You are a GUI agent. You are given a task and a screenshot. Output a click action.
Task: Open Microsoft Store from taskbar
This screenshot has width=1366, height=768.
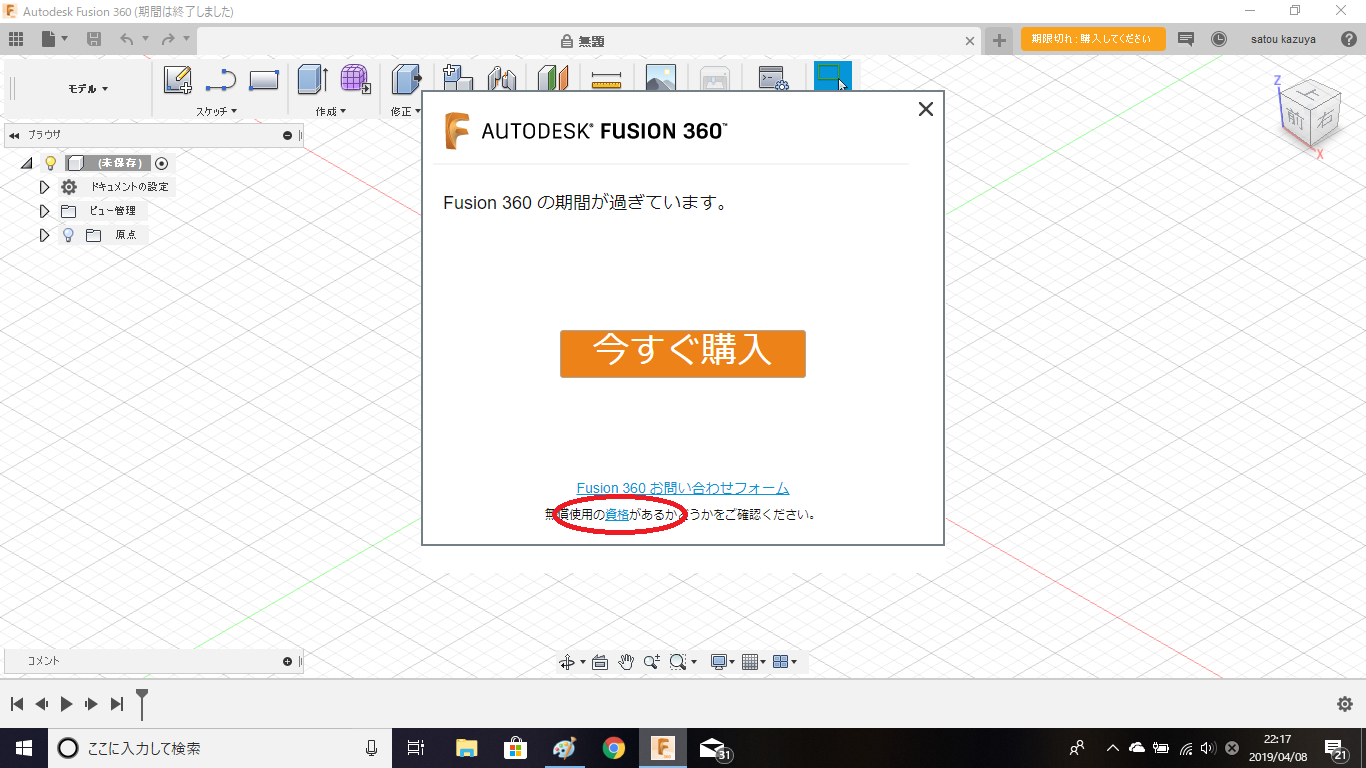[x=516, y=748]
